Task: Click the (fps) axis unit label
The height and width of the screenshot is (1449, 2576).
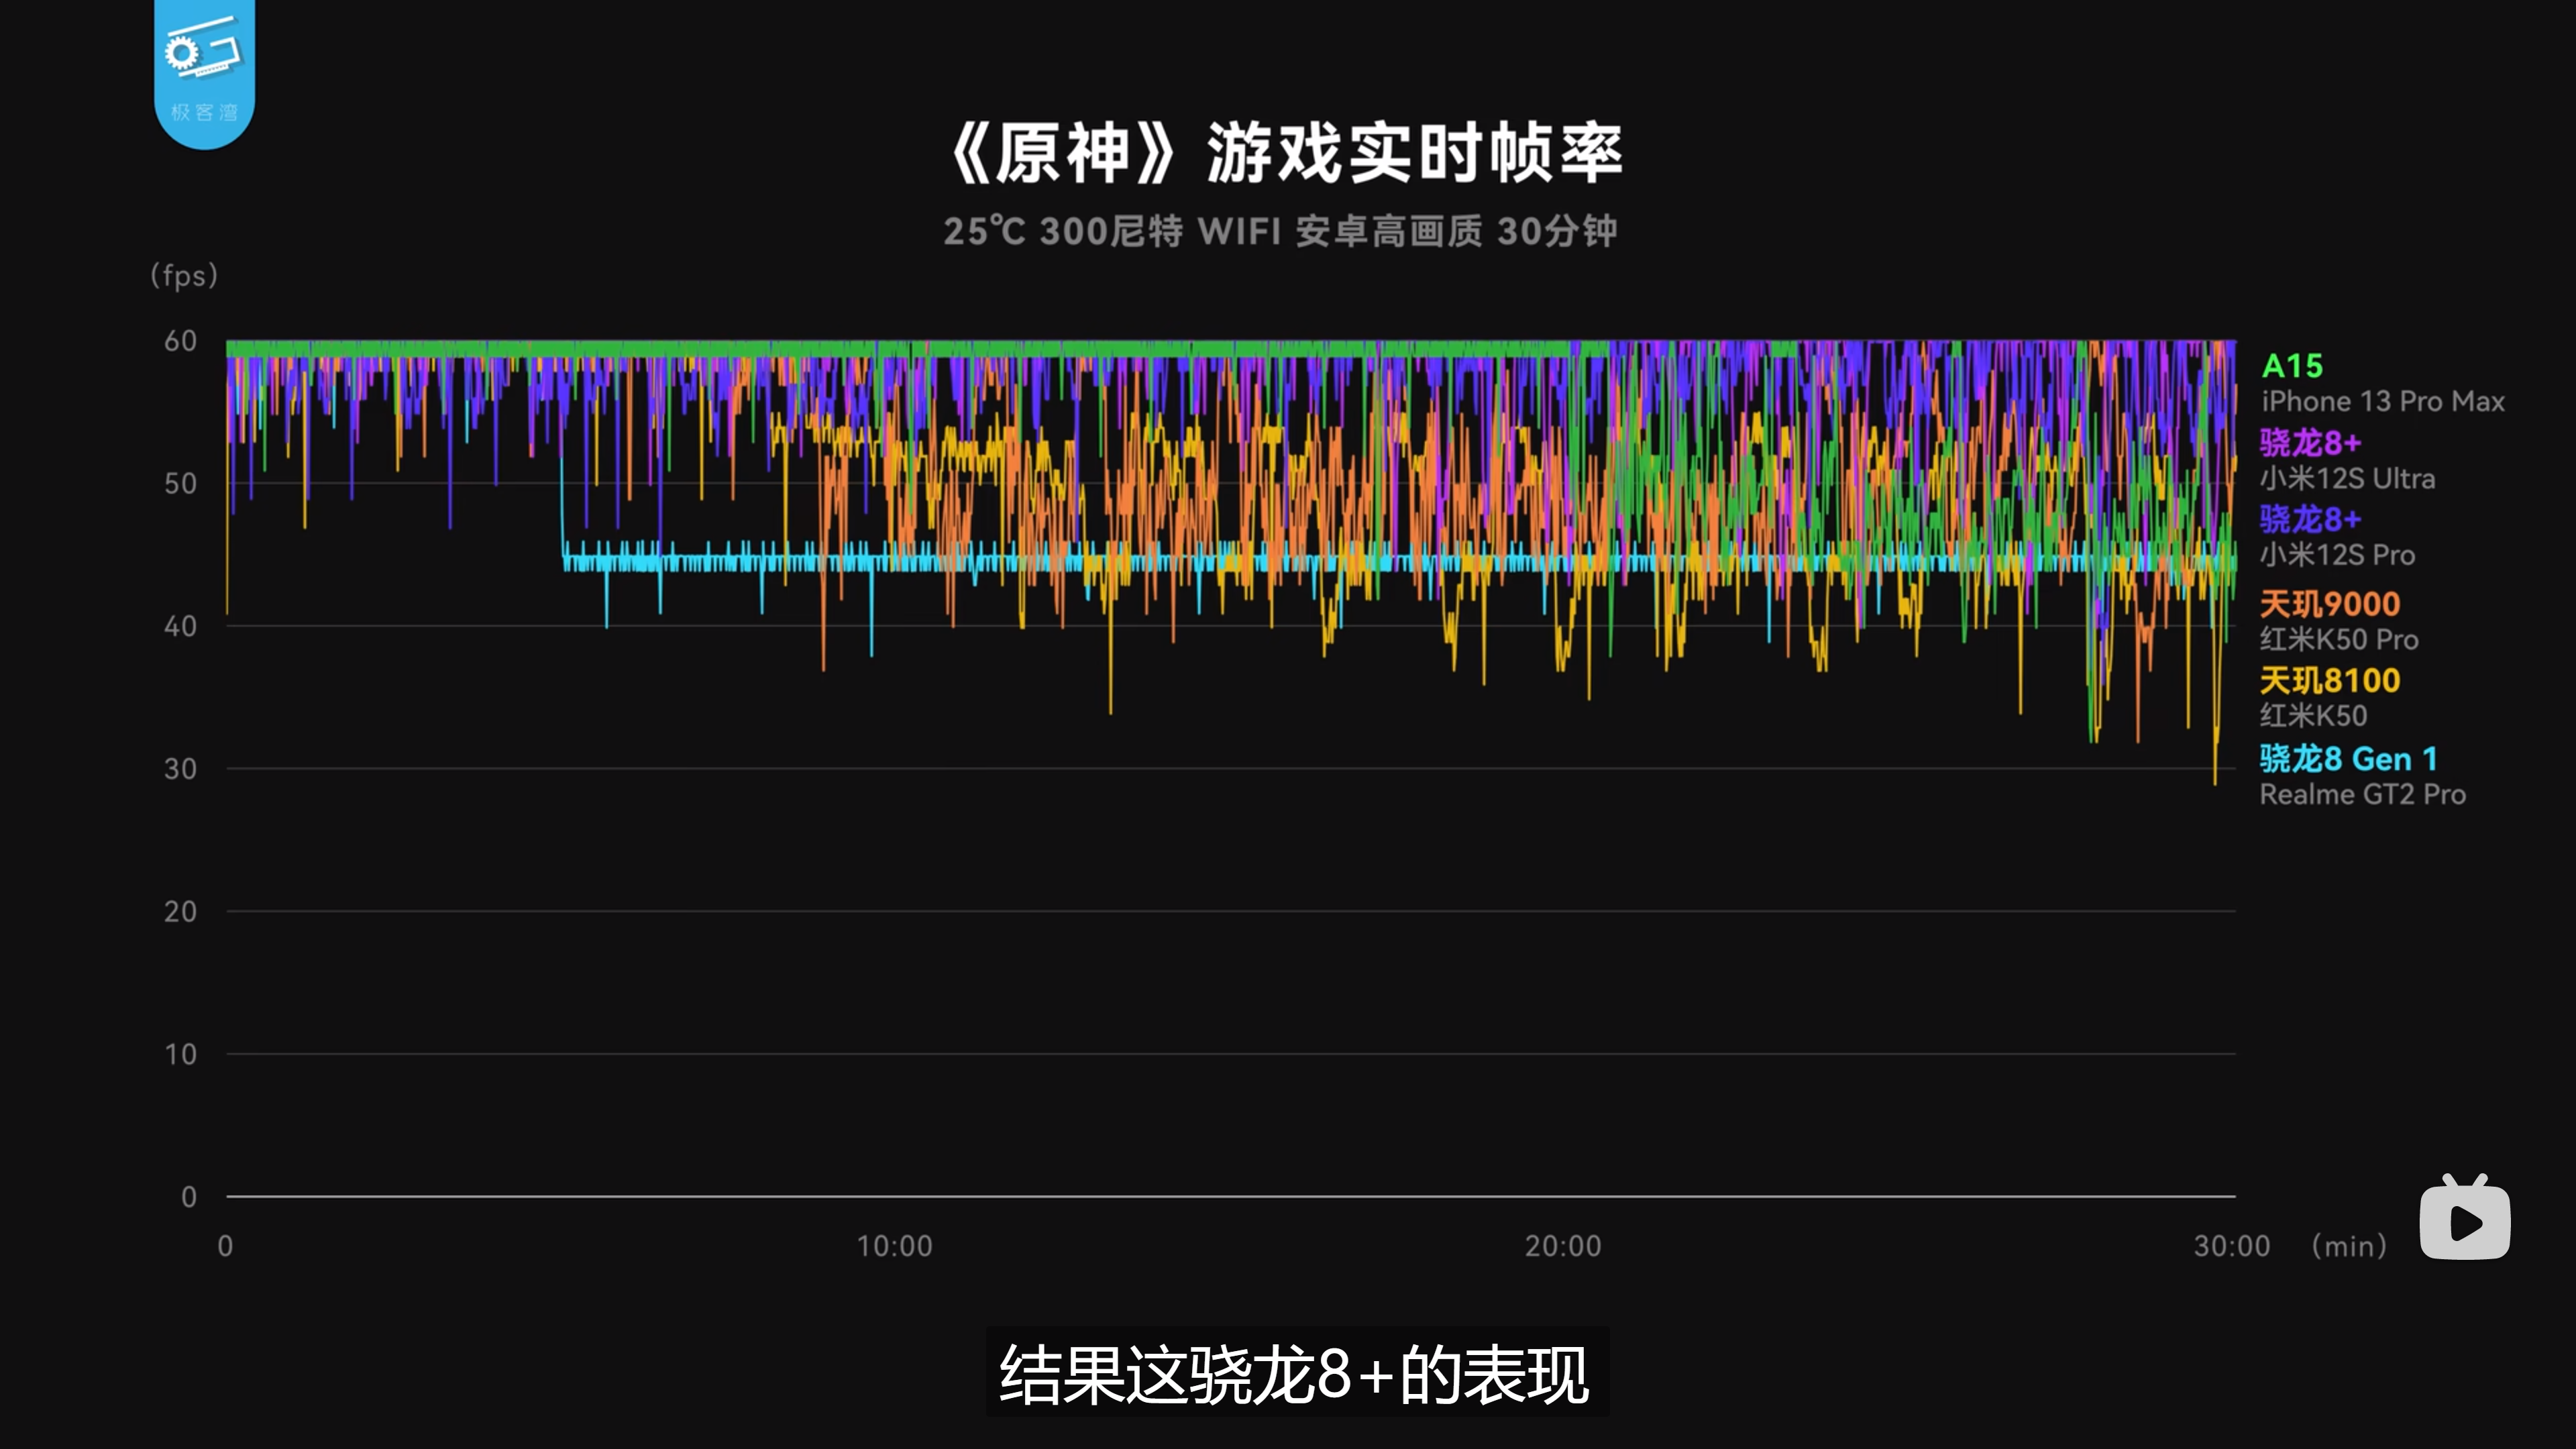Action: tap(184, 275)
